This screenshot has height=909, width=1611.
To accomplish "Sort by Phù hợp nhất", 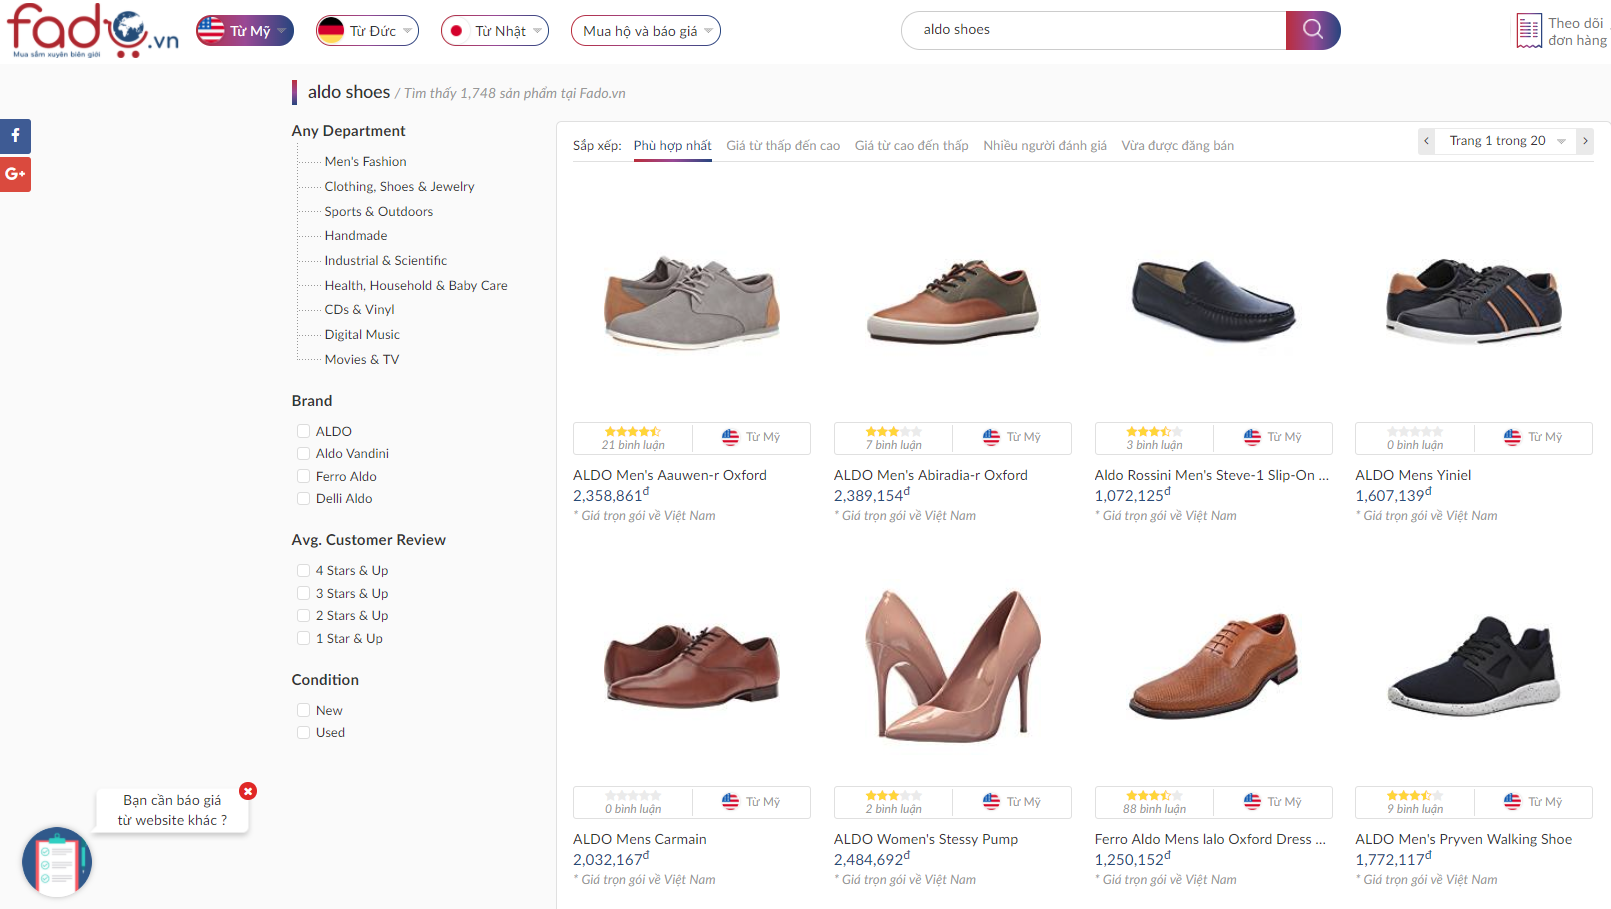I will pyautogui.click(x=672, y=146).
